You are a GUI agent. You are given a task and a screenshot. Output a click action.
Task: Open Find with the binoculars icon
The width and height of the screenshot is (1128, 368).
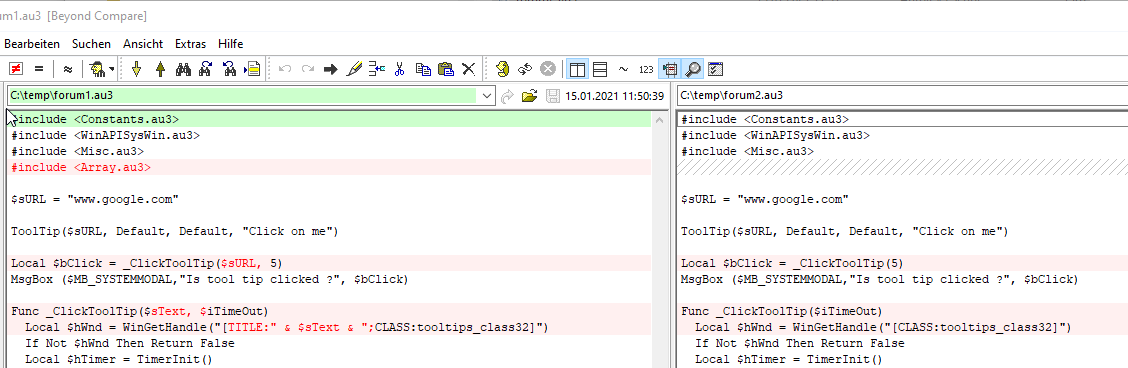pos(183,69)
